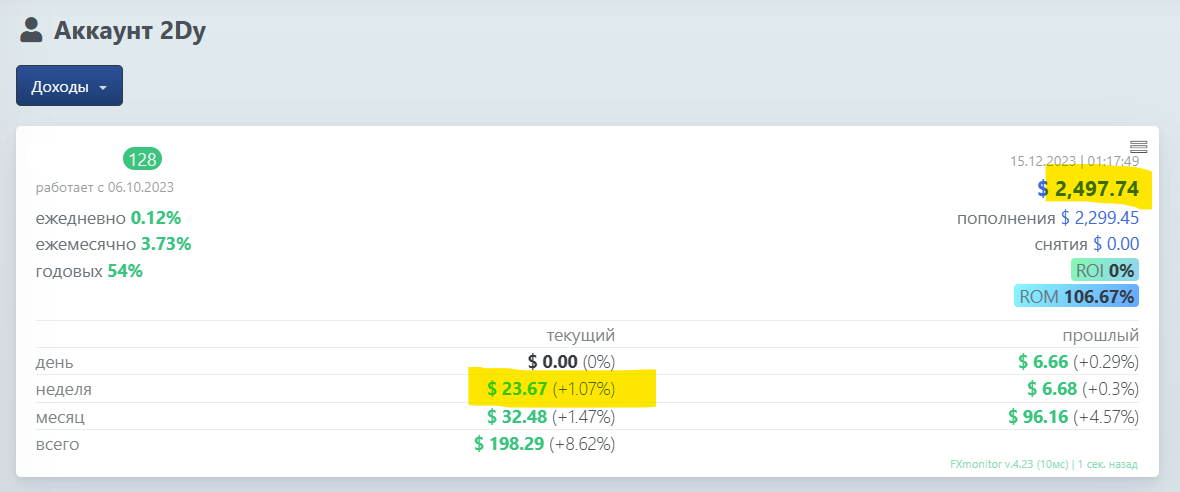
Task: Click the снятия amount $ 0.00
Action: (1116, 244)
